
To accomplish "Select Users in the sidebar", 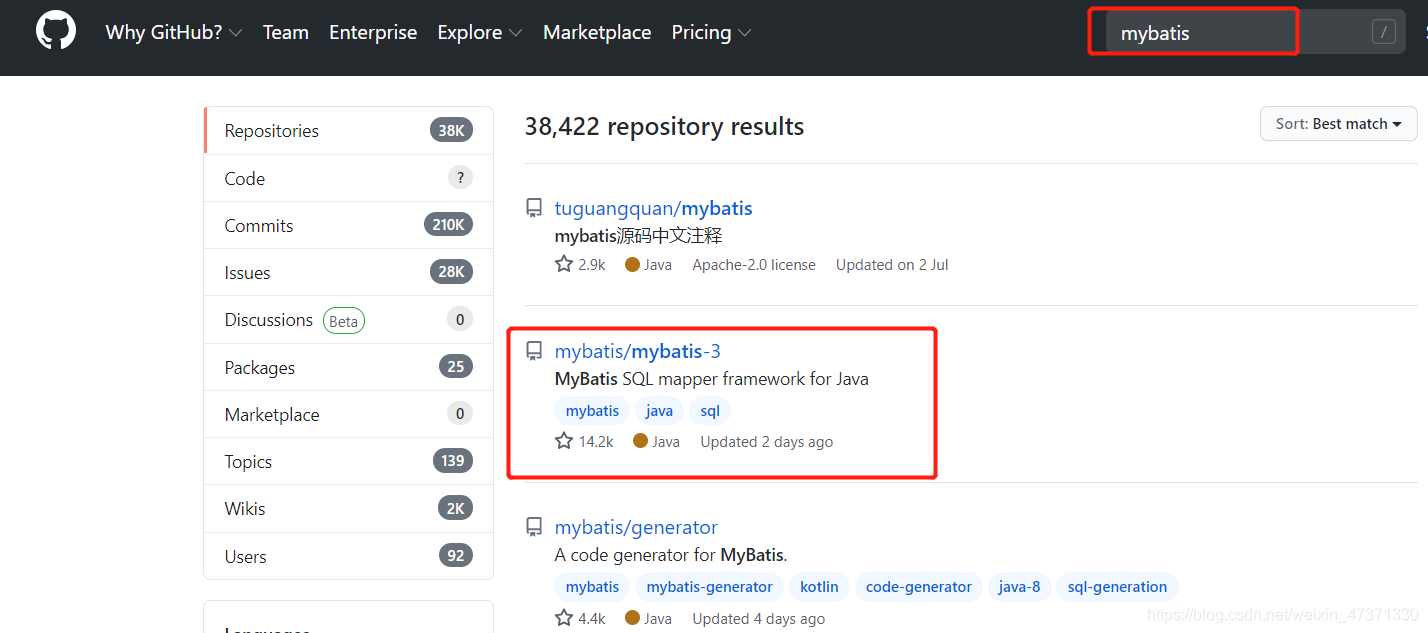I will point(348,556).
